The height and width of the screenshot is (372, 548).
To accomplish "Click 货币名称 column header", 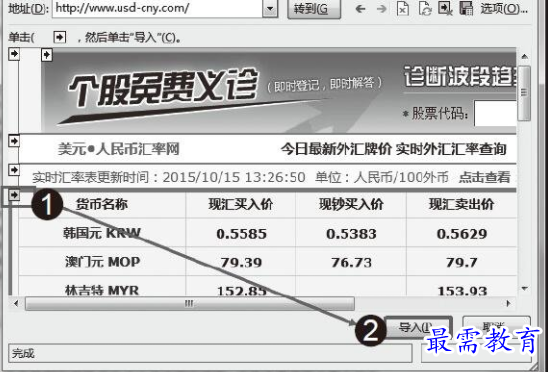I will coord(102,204).
